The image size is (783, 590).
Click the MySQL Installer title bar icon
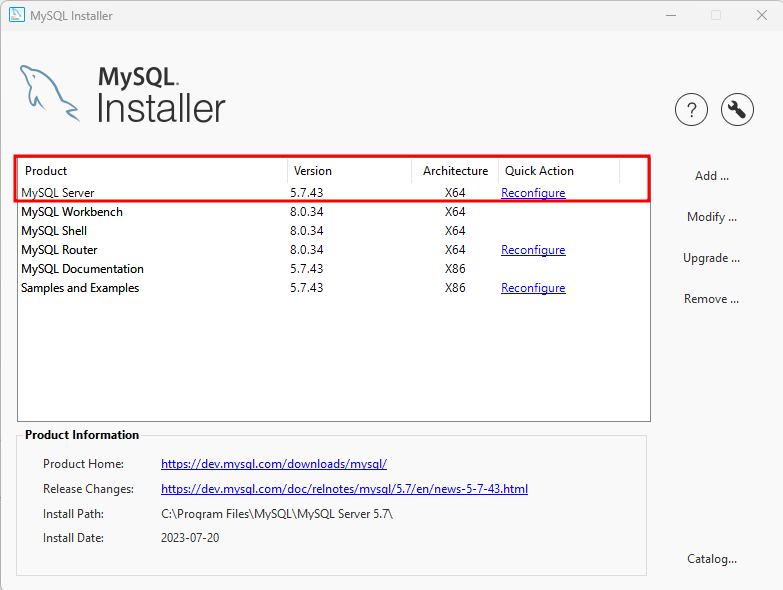pyautogui.click(x=16, y=15)
